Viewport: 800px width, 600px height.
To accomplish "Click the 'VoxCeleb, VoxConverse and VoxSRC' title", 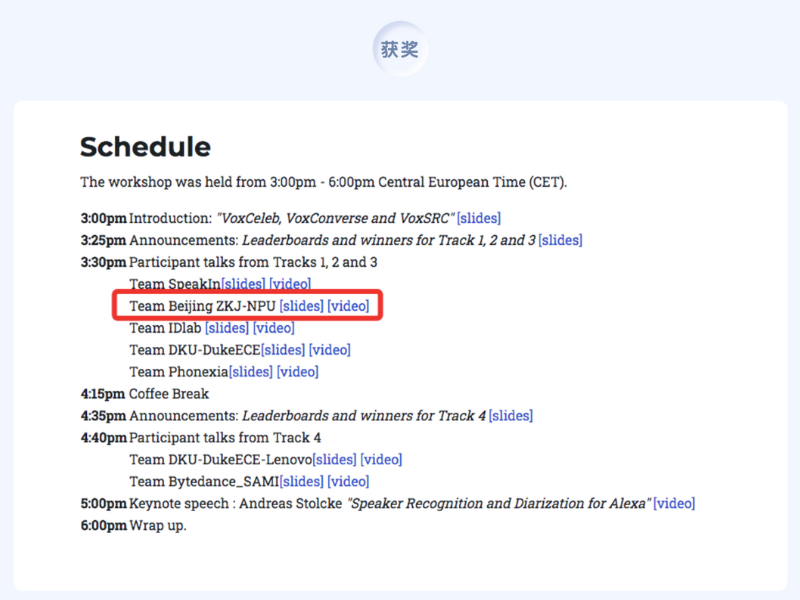I will (x=335, y=218).
